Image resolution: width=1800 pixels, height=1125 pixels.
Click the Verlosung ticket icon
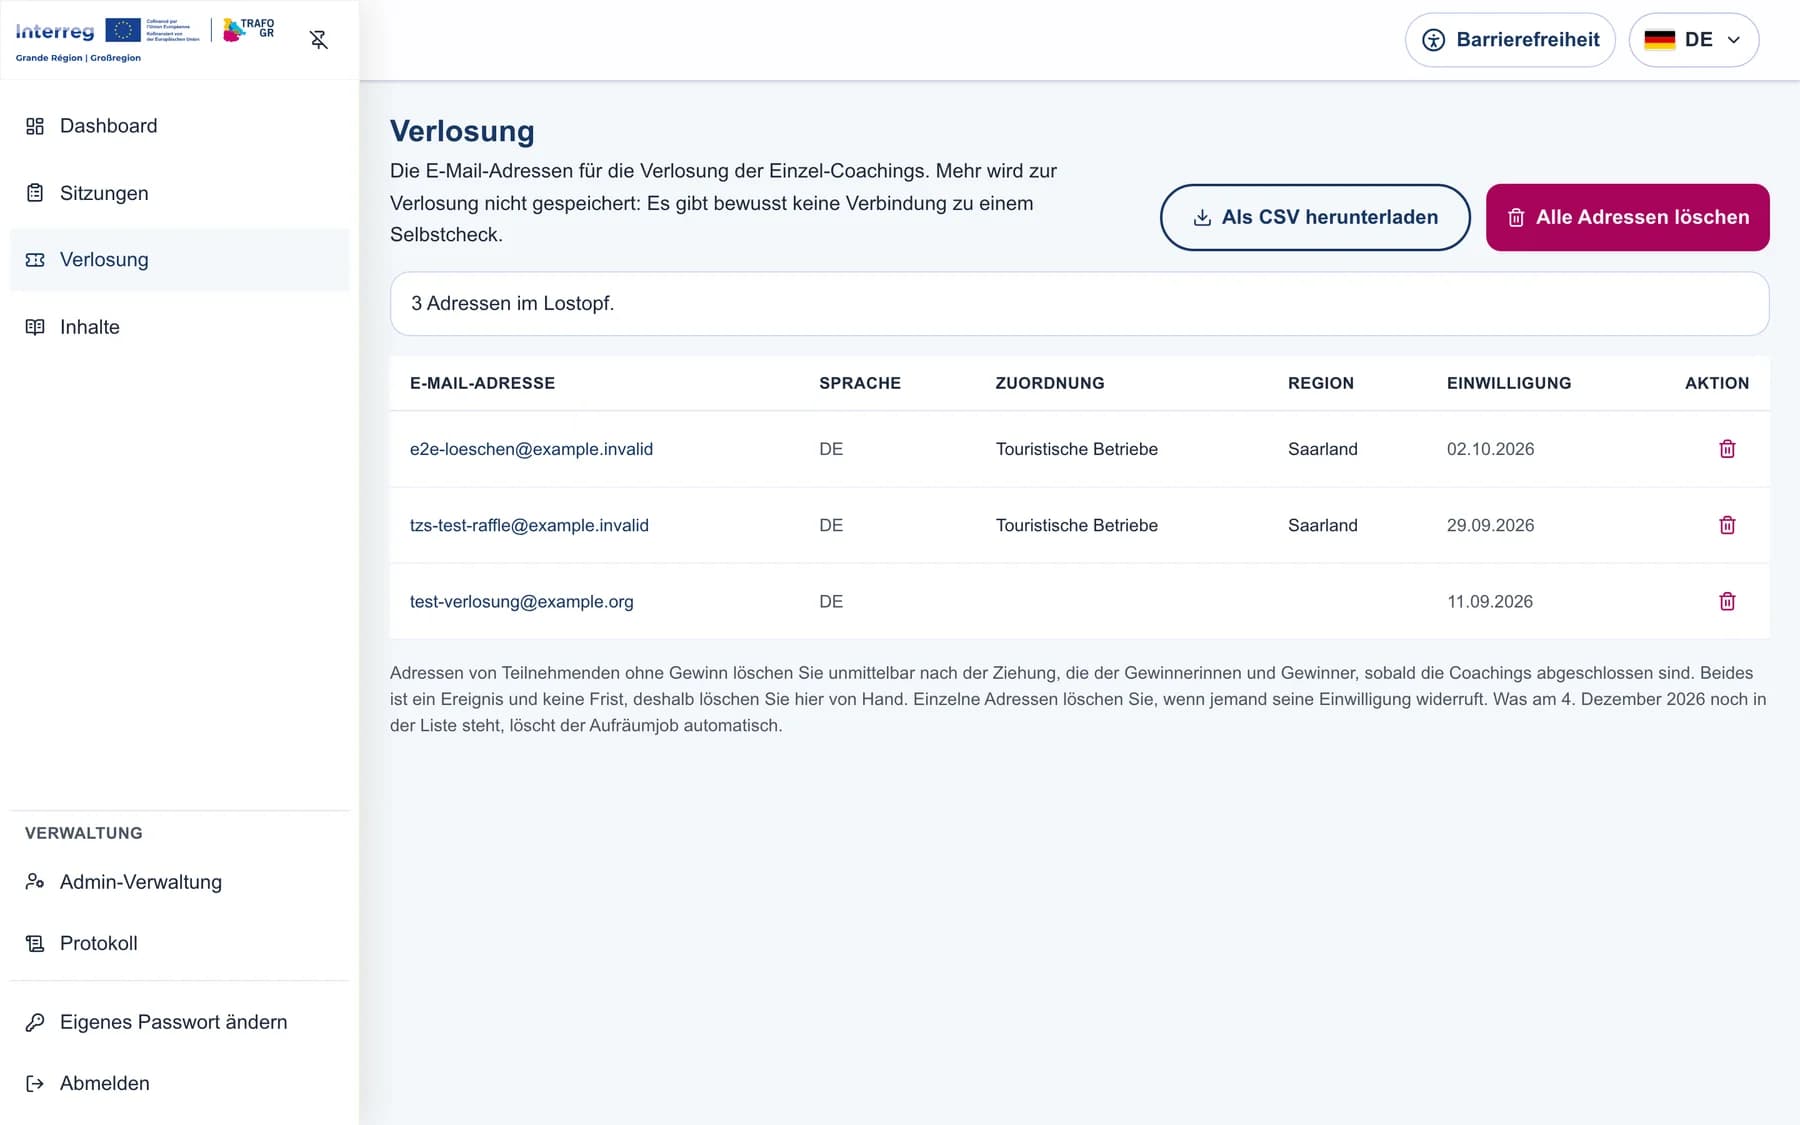tap(35, 260)
